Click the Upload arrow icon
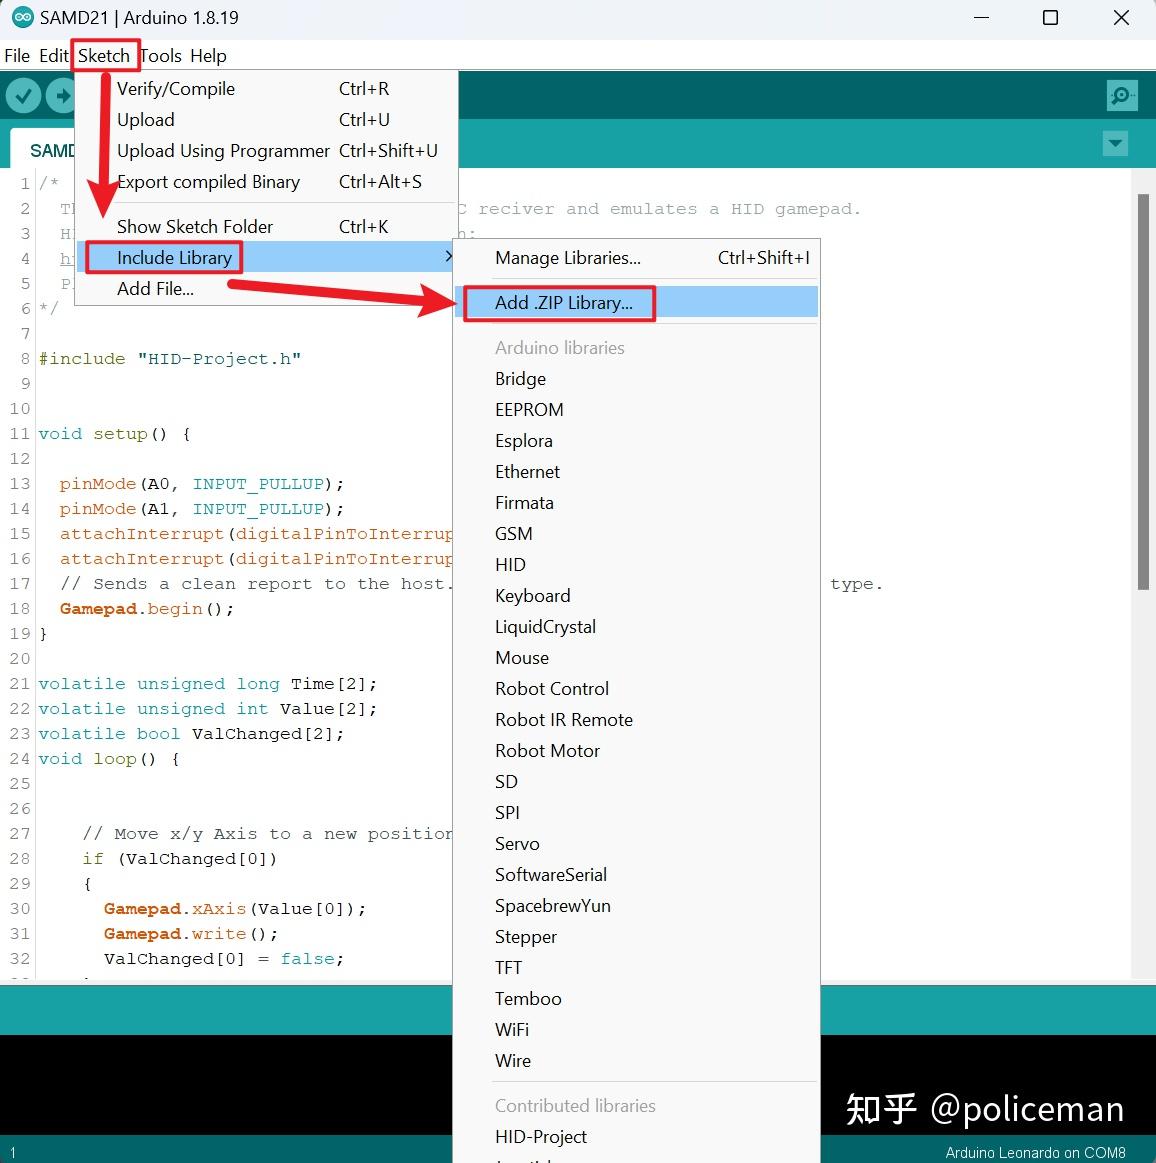 point(61,95)
